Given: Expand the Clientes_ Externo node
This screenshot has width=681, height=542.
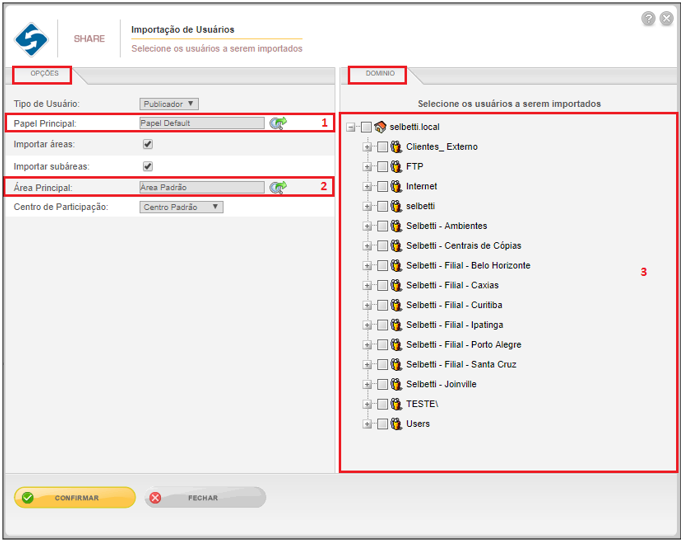Looking at the screenshot, I should [x=367, y=147].
